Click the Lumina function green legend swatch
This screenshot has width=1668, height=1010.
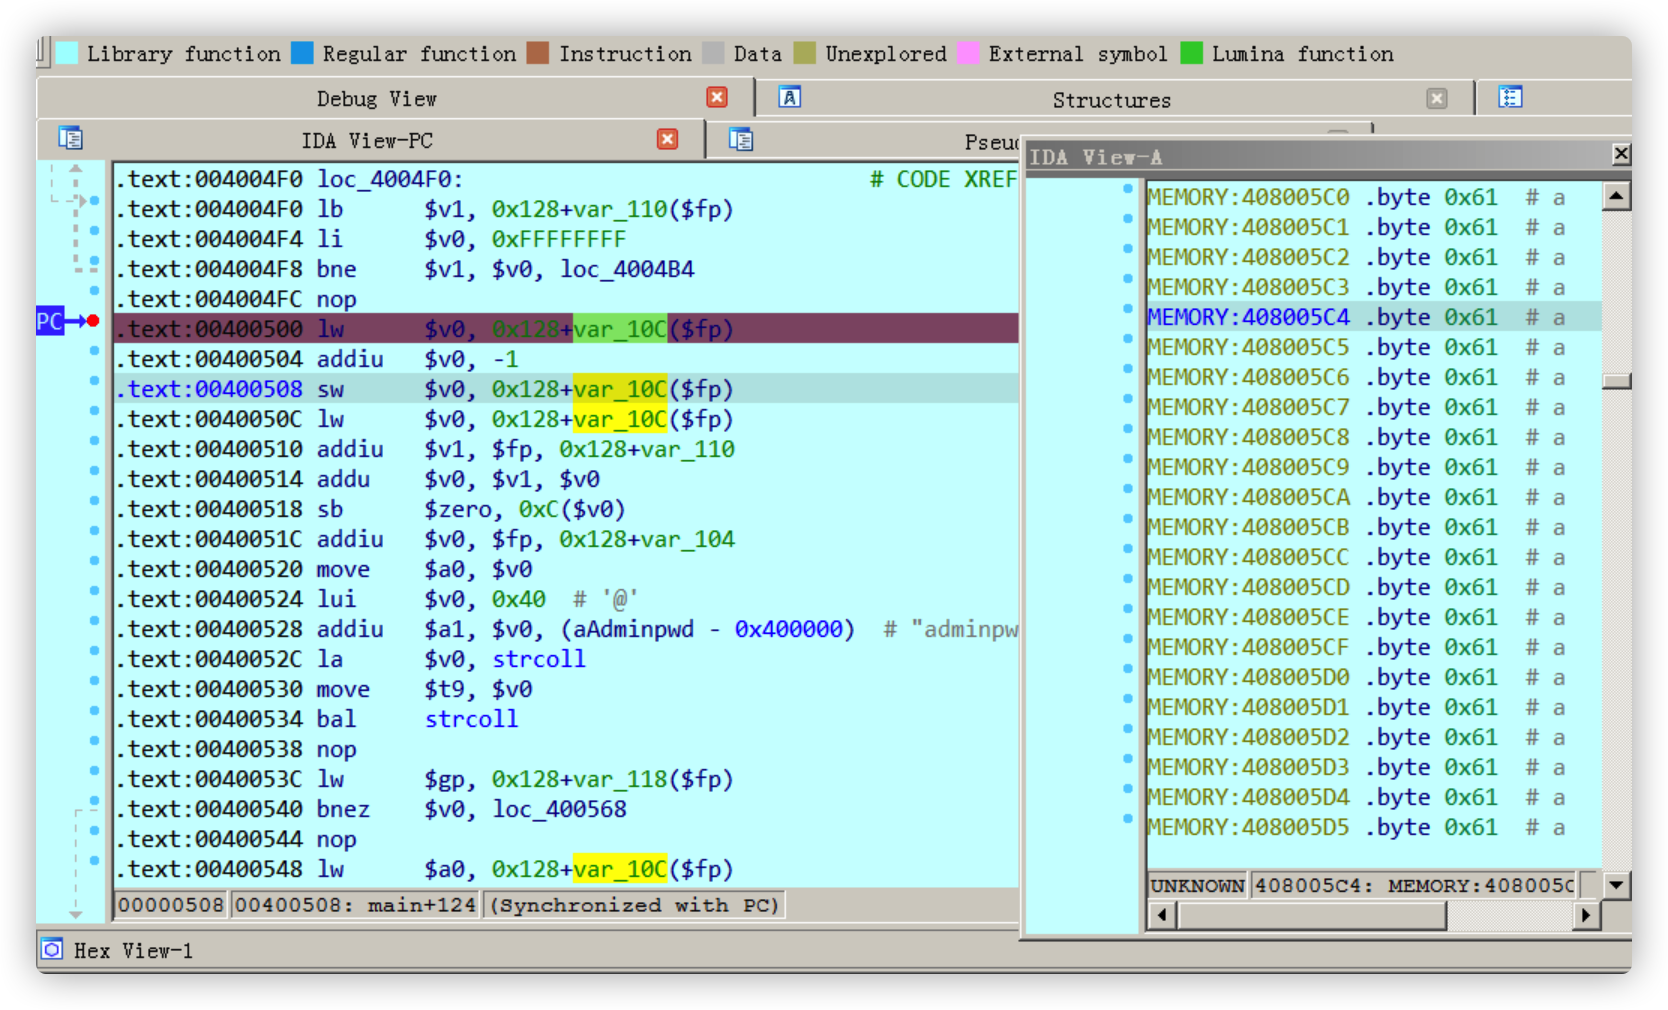coord(1192,53)
